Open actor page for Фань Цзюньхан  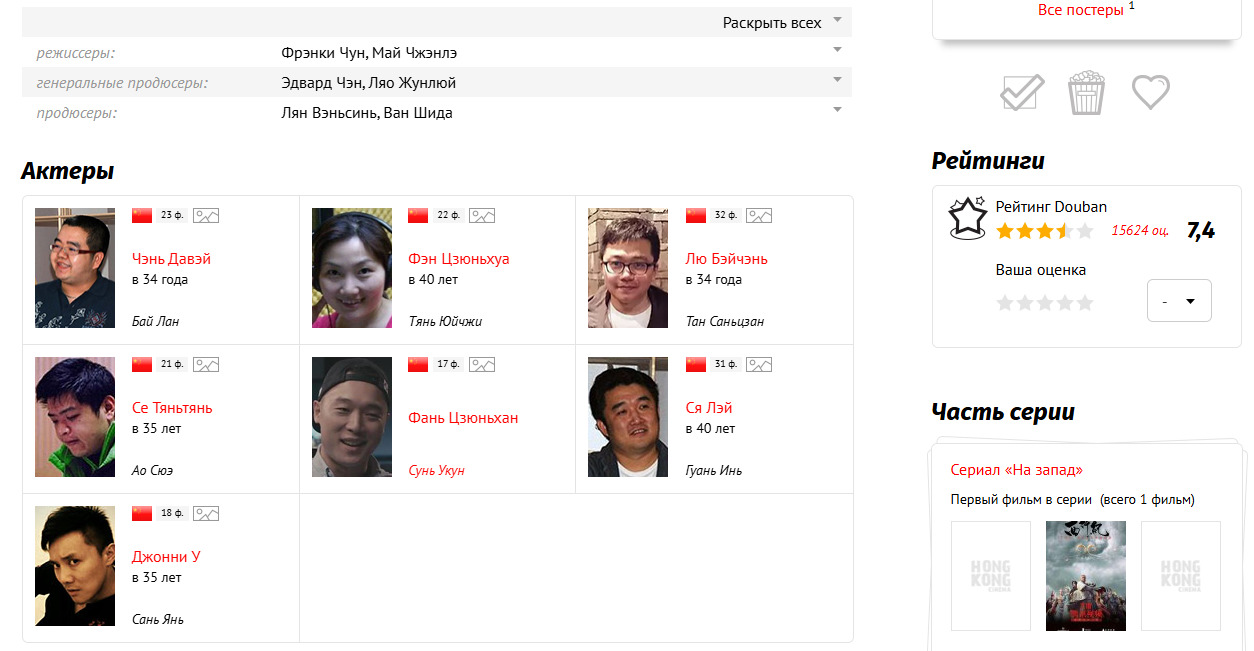tap(463, 418)
